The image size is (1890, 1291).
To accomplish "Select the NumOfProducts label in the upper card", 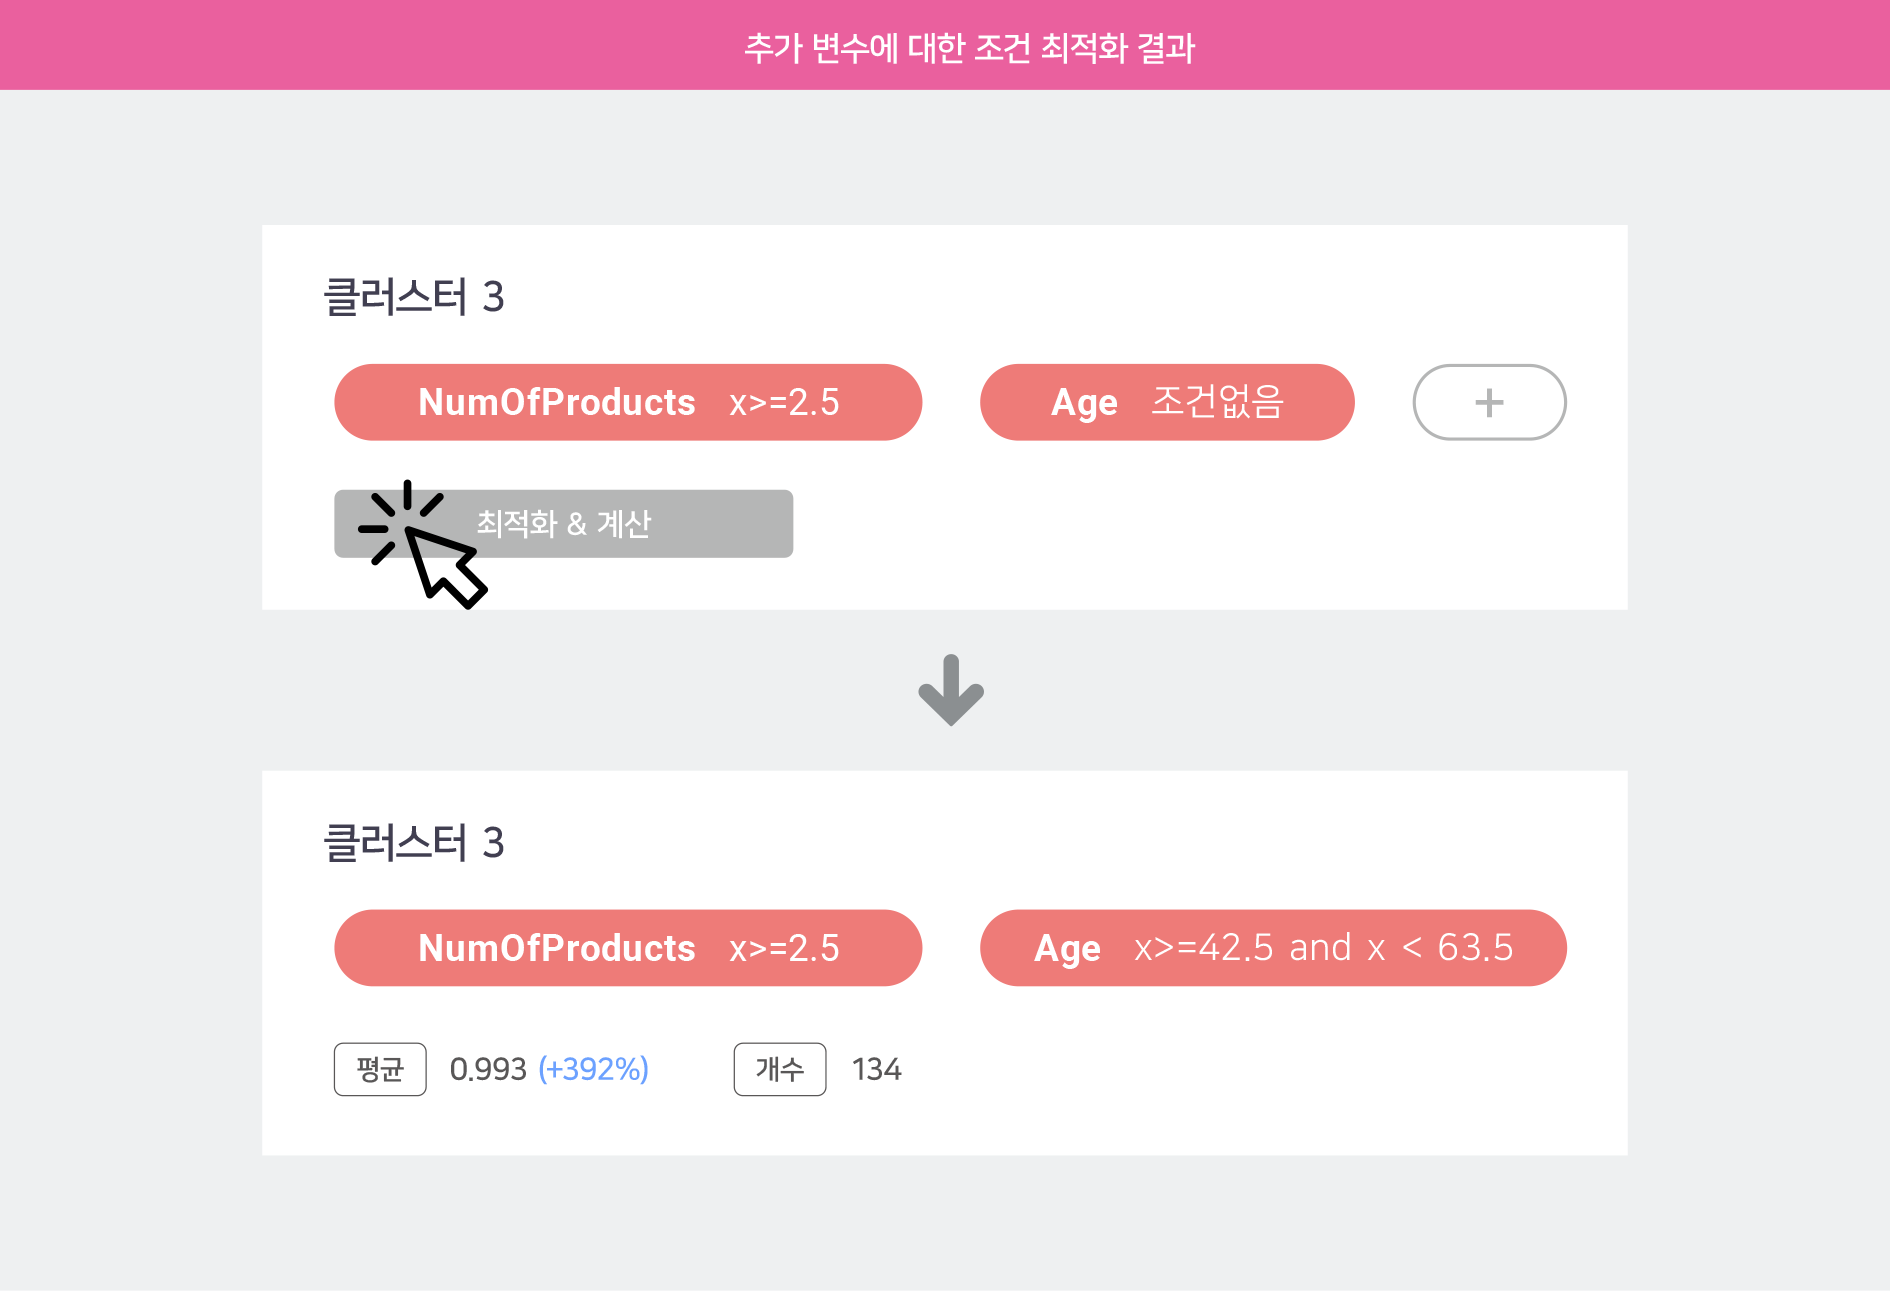I will (556, 402).
